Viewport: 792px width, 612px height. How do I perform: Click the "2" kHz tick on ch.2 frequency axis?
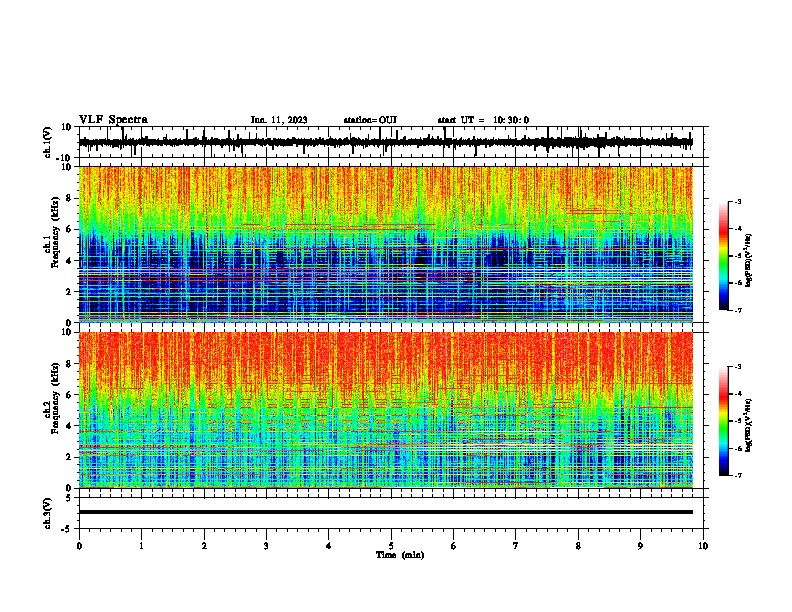70,457
